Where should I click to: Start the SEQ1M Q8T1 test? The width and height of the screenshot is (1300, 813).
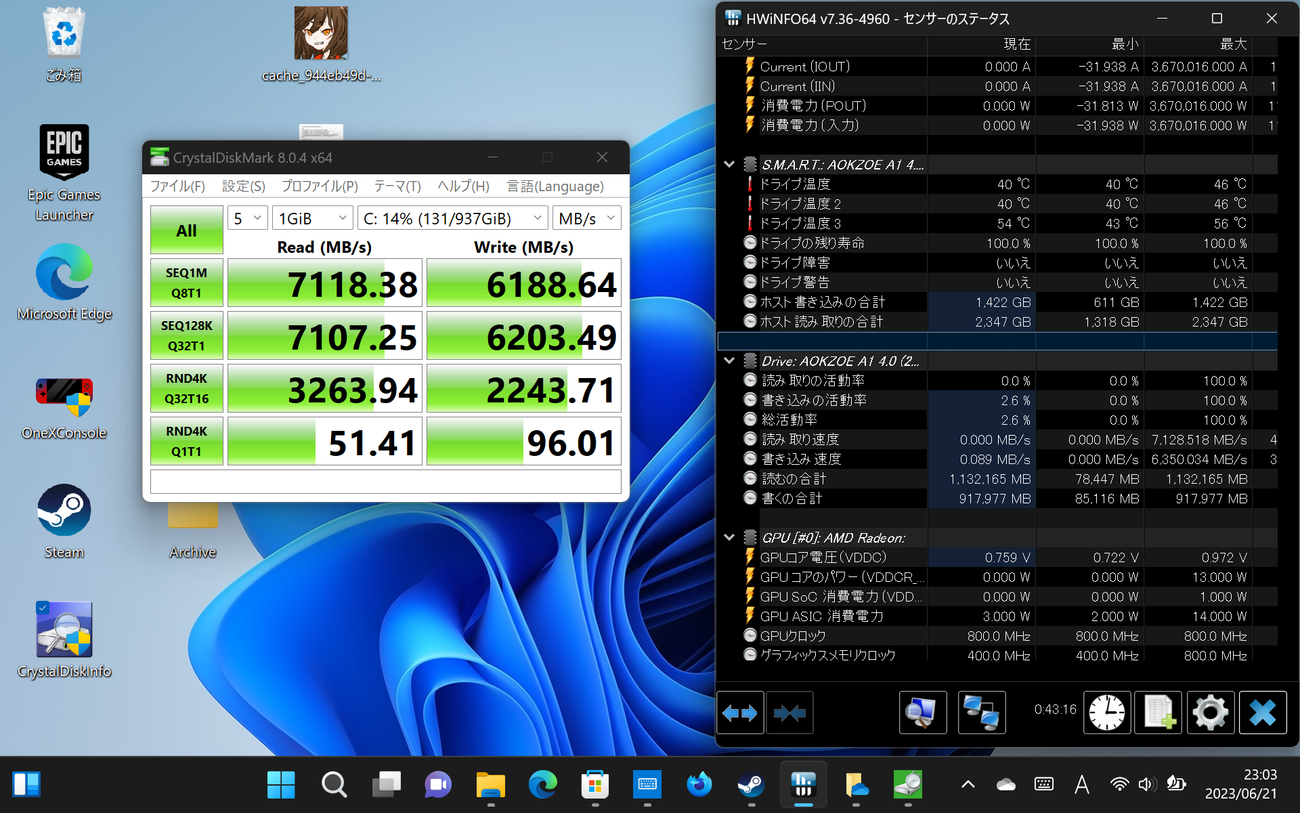point(186,283)
